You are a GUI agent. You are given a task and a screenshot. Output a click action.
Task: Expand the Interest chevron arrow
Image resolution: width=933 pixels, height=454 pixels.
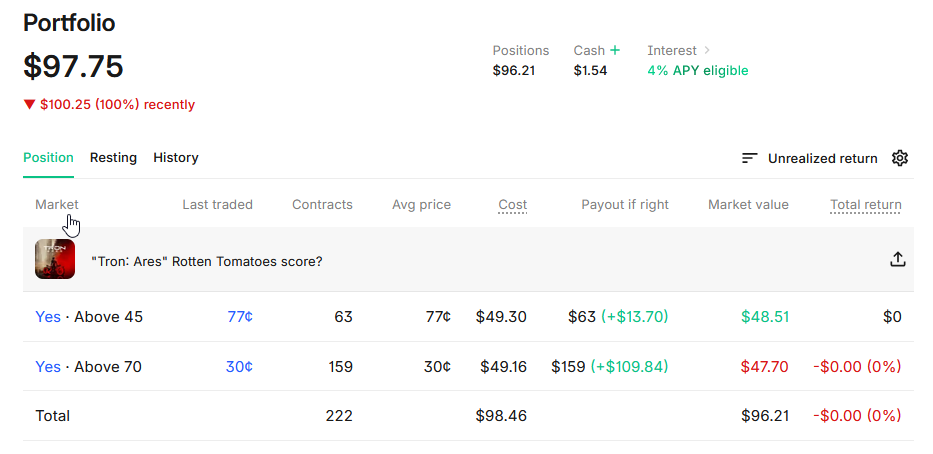(707, 50)
